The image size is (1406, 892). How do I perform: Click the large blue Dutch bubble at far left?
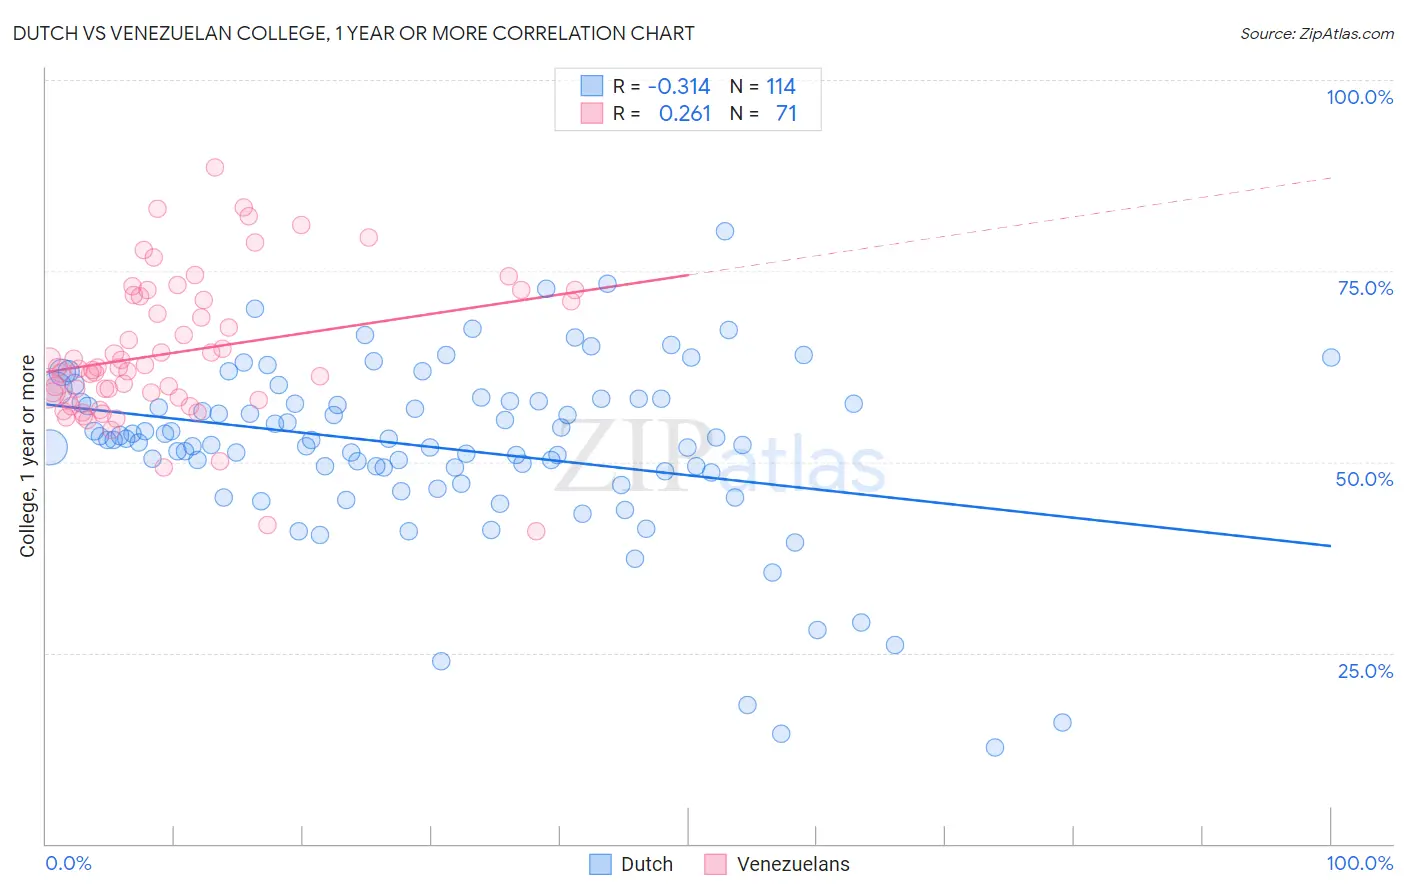point(48,447)
